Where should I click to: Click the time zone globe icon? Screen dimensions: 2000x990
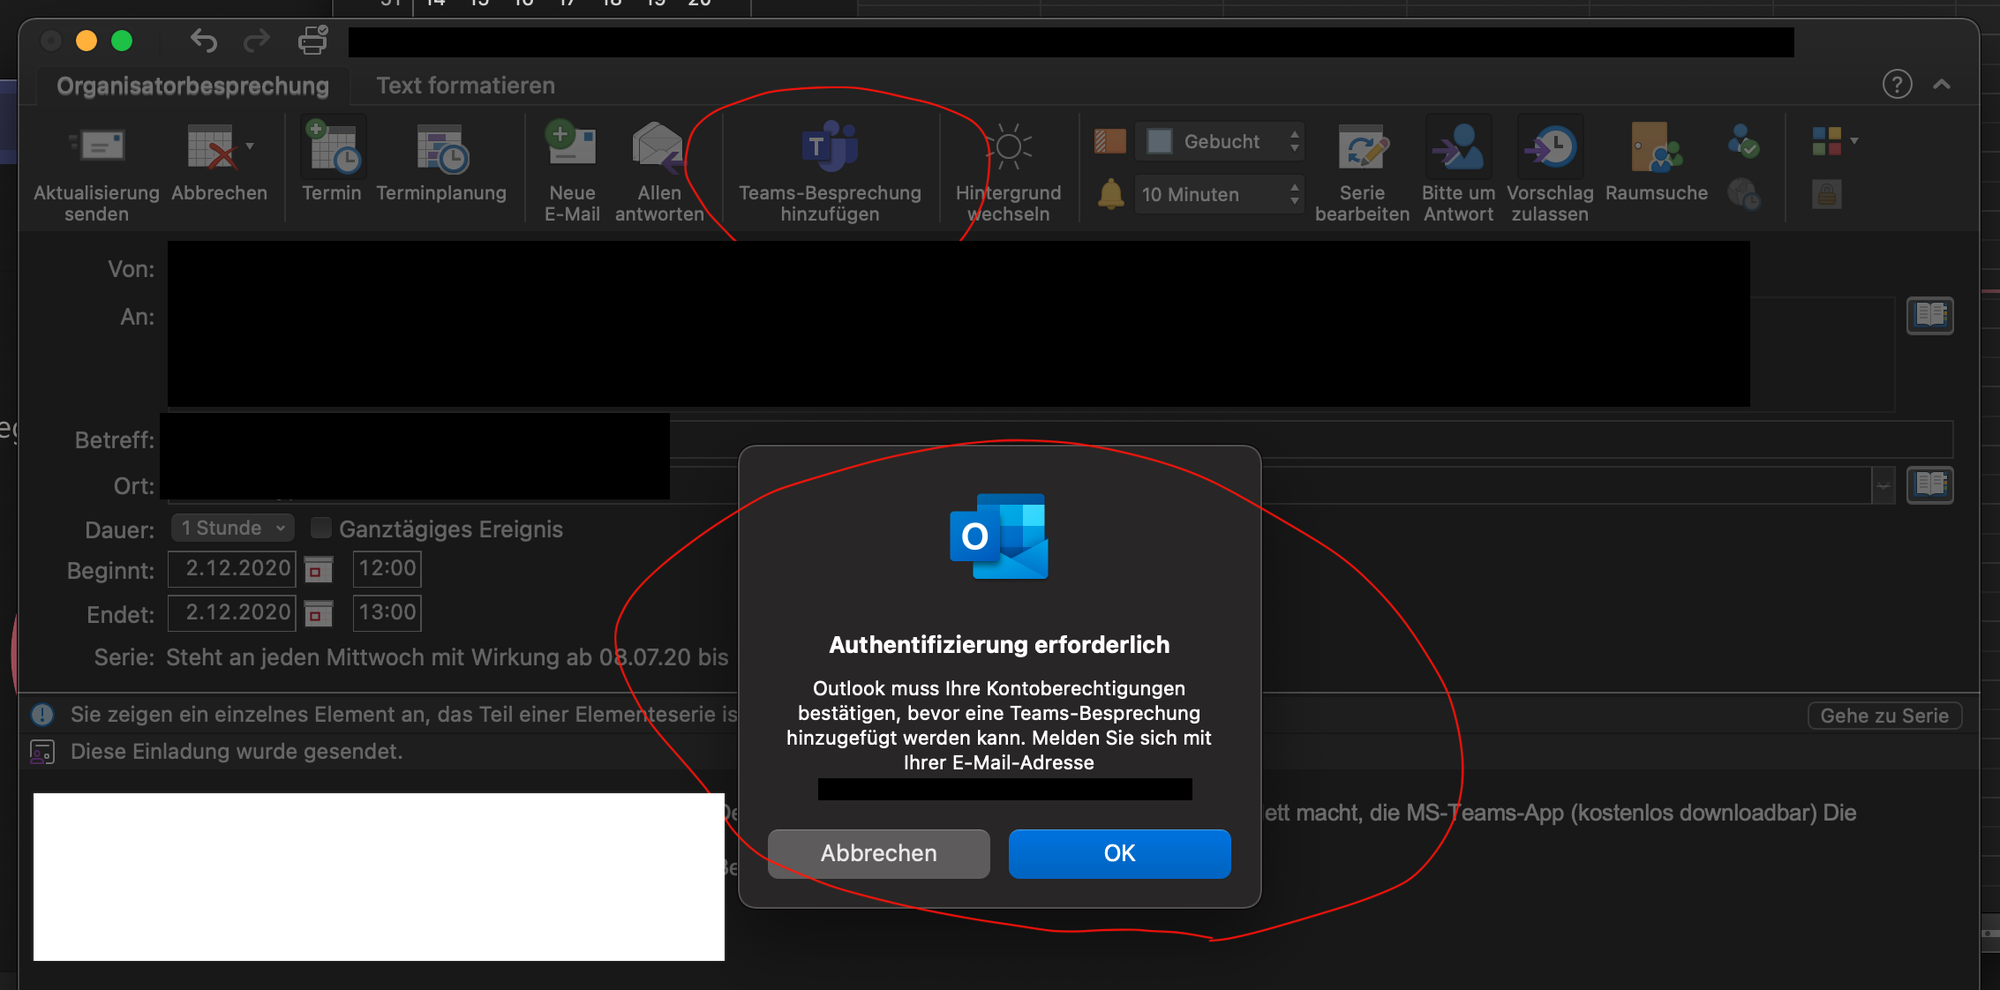coord(1744,194)
